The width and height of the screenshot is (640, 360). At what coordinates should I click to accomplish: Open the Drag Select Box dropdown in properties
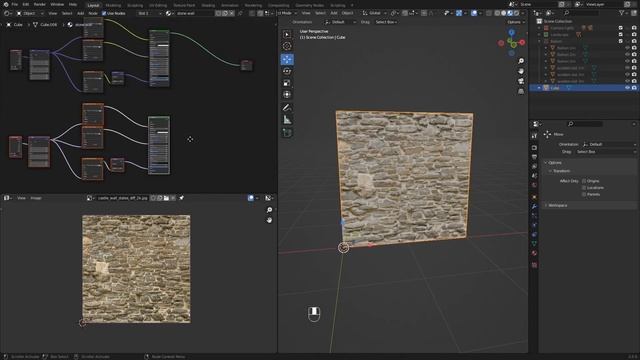point(606,152)
